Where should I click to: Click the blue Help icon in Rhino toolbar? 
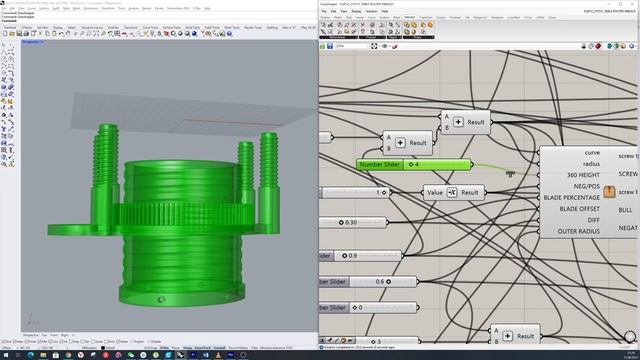click(x=229, y=33)
